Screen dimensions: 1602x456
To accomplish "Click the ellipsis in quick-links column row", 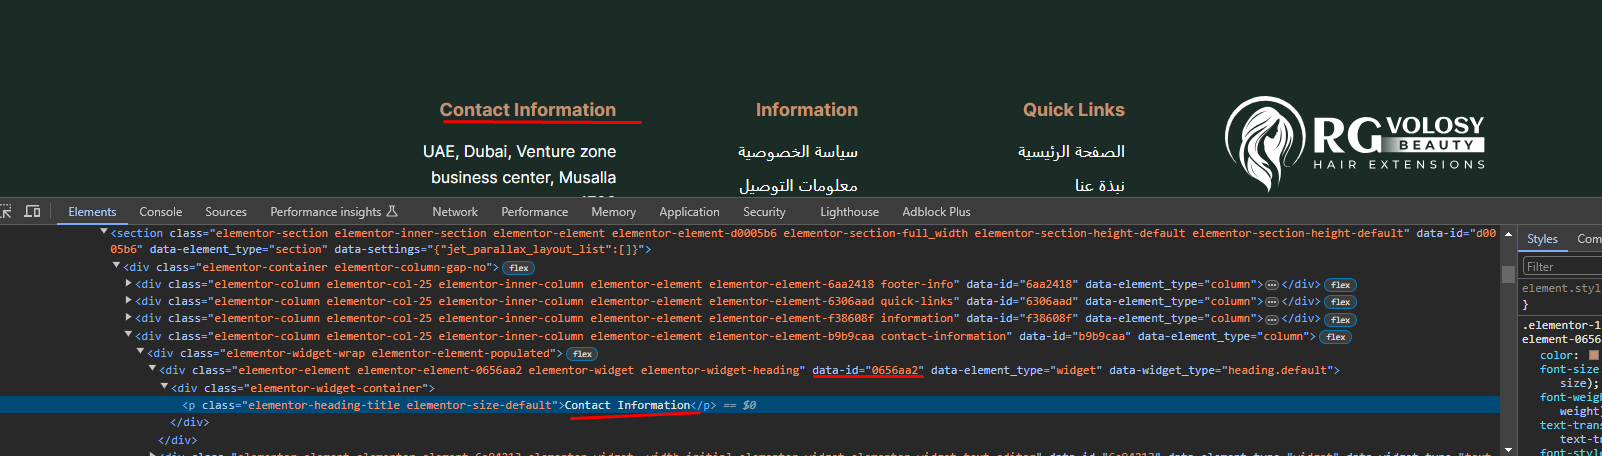I will point(1272,302).
